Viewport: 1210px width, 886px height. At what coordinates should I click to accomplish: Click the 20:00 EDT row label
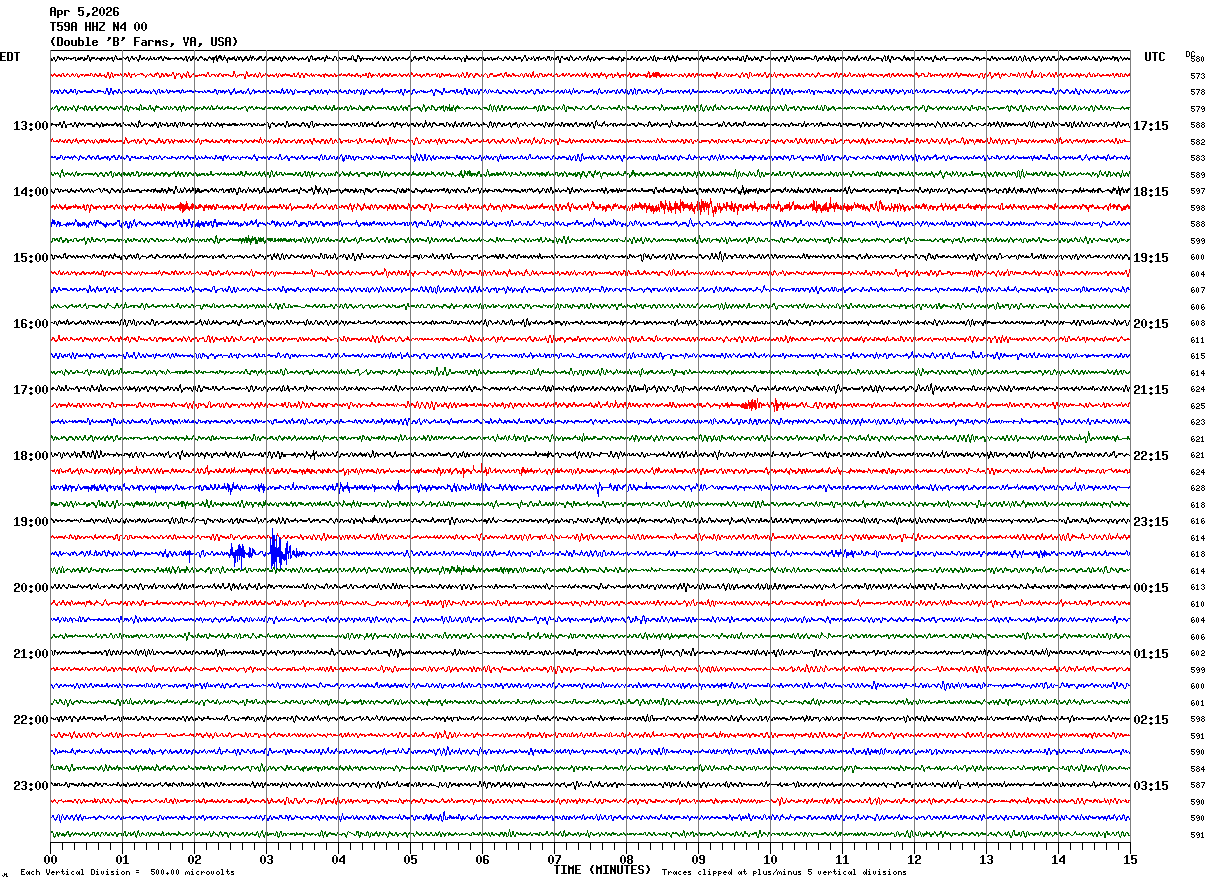(31, 588)
